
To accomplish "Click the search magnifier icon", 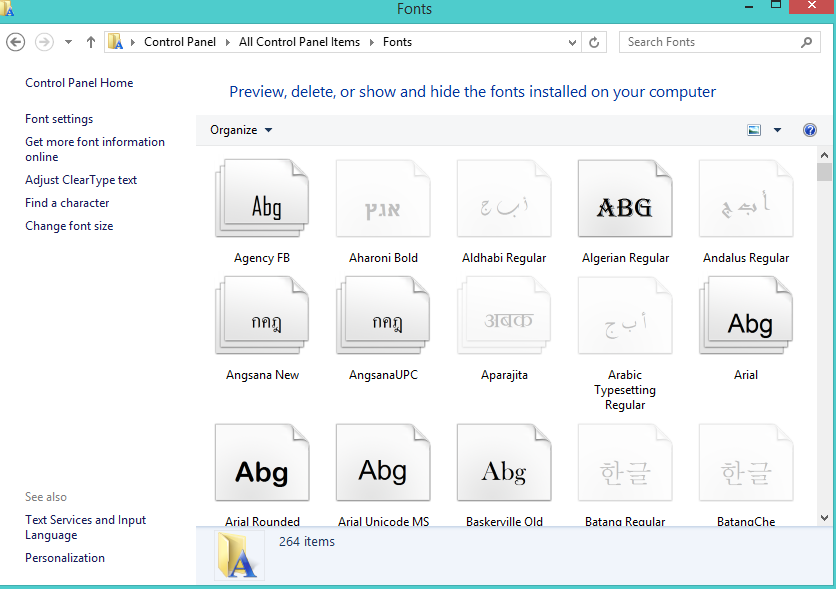I will click(x=807, y=42).
